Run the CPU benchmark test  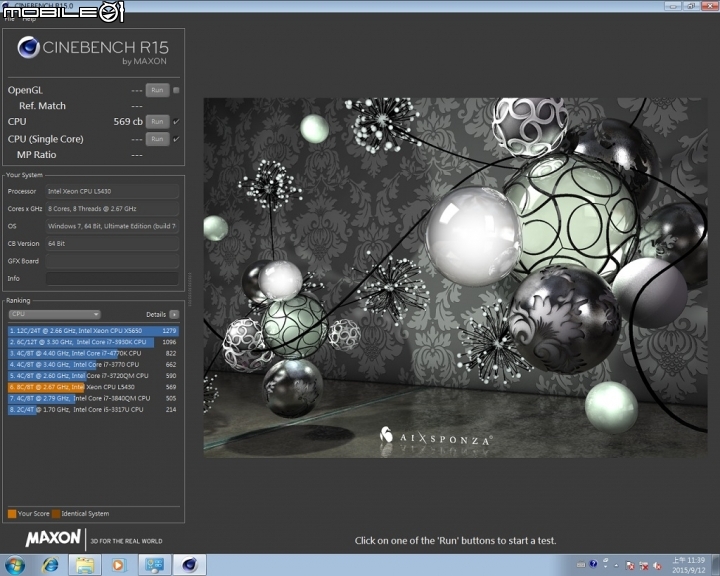point(158,121)
